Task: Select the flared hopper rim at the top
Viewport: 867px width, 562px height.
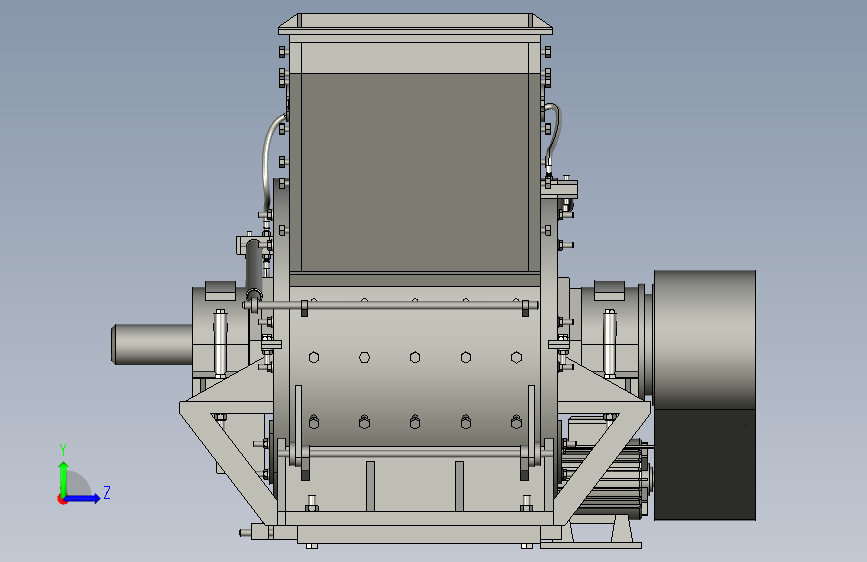Action: [415, 24]
